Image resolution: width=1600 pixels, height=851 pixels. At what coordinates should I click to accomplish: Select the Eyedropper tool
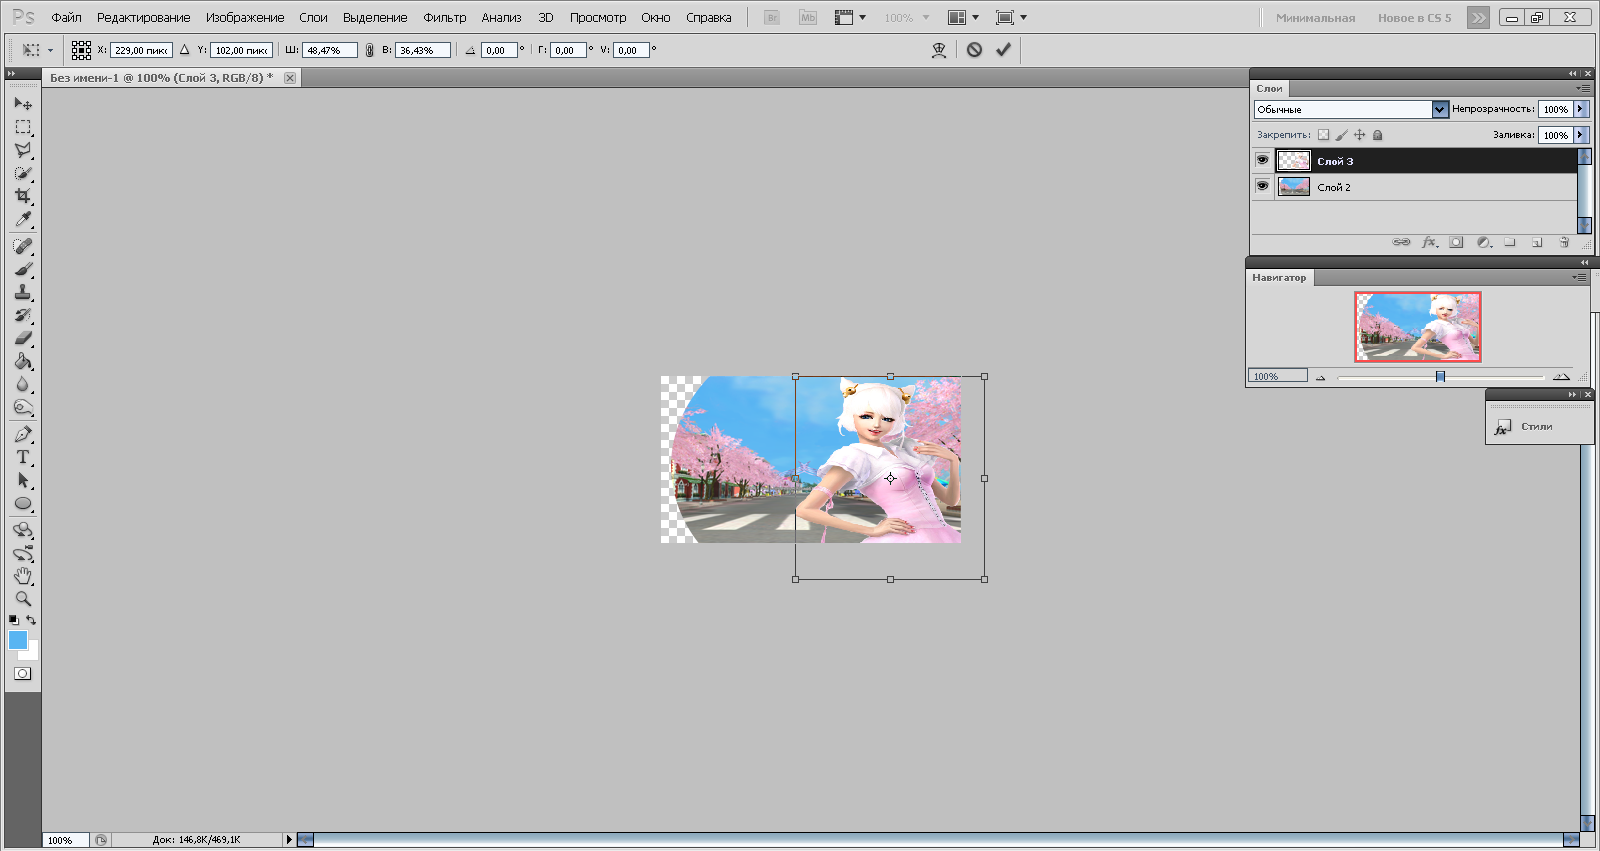23,219
